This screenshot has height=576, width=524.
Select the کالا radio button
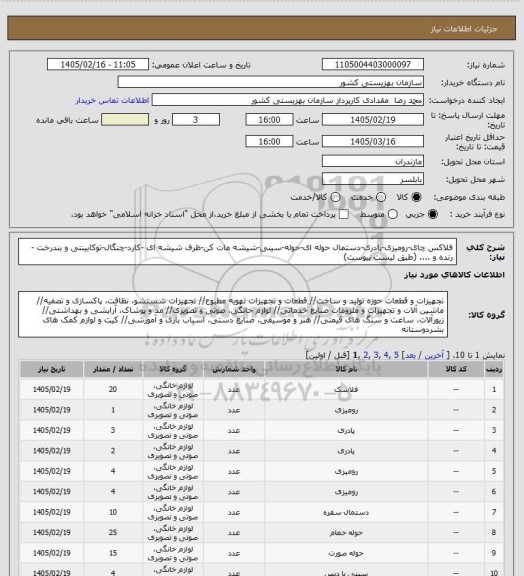coord(416,197)
